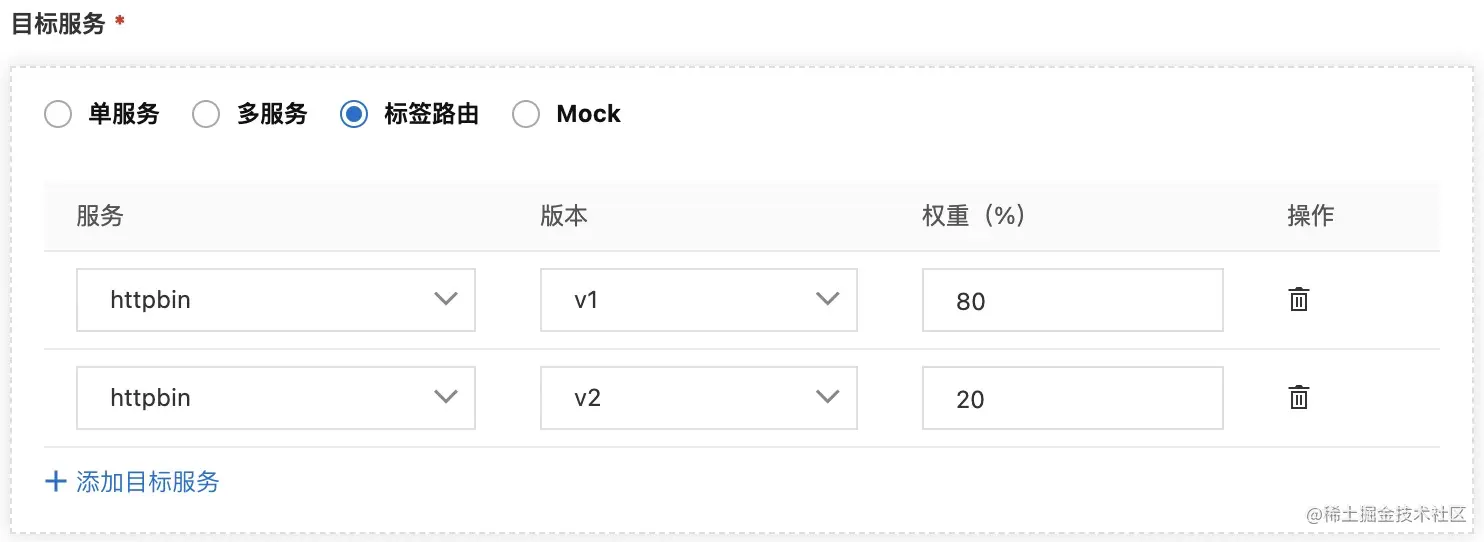This screenshot has width=1484, height=542.
Task: Delete the httpbin v1 row with trash icon
Action: pyautogui.click(x=1299, y=299)
